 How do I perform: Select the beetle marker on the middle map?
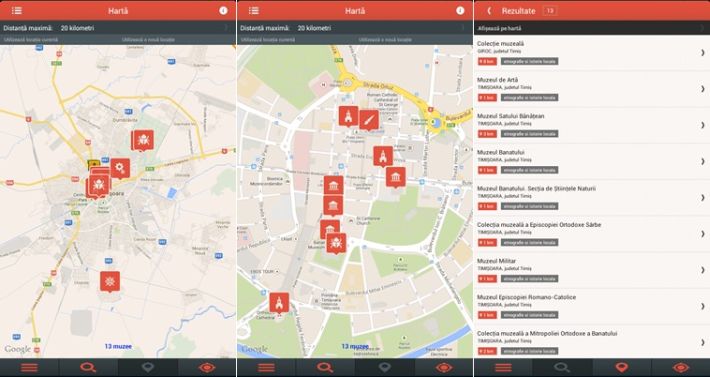tap(336, 243)
